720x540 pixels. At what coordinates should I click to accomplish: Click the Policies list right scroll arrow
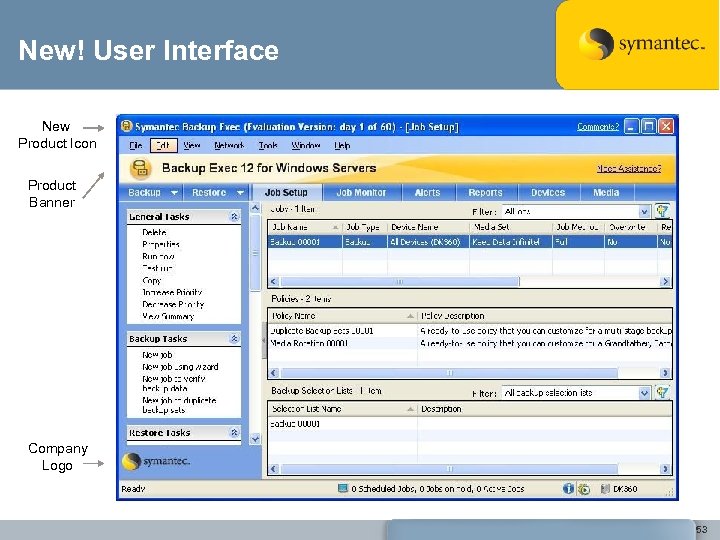[665, 372]
